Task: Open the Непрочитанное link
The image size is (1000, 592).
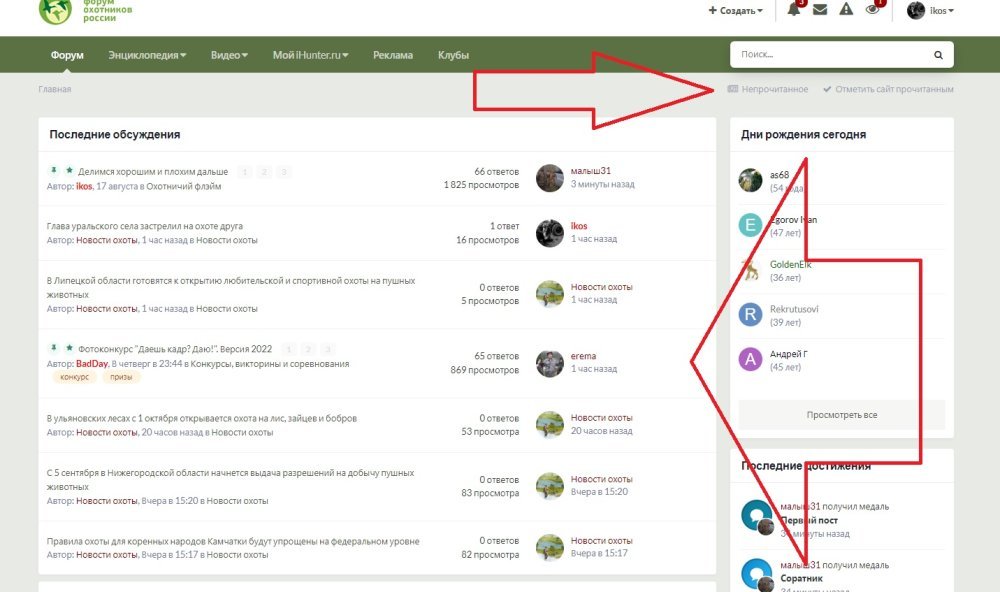Action: 768,89
